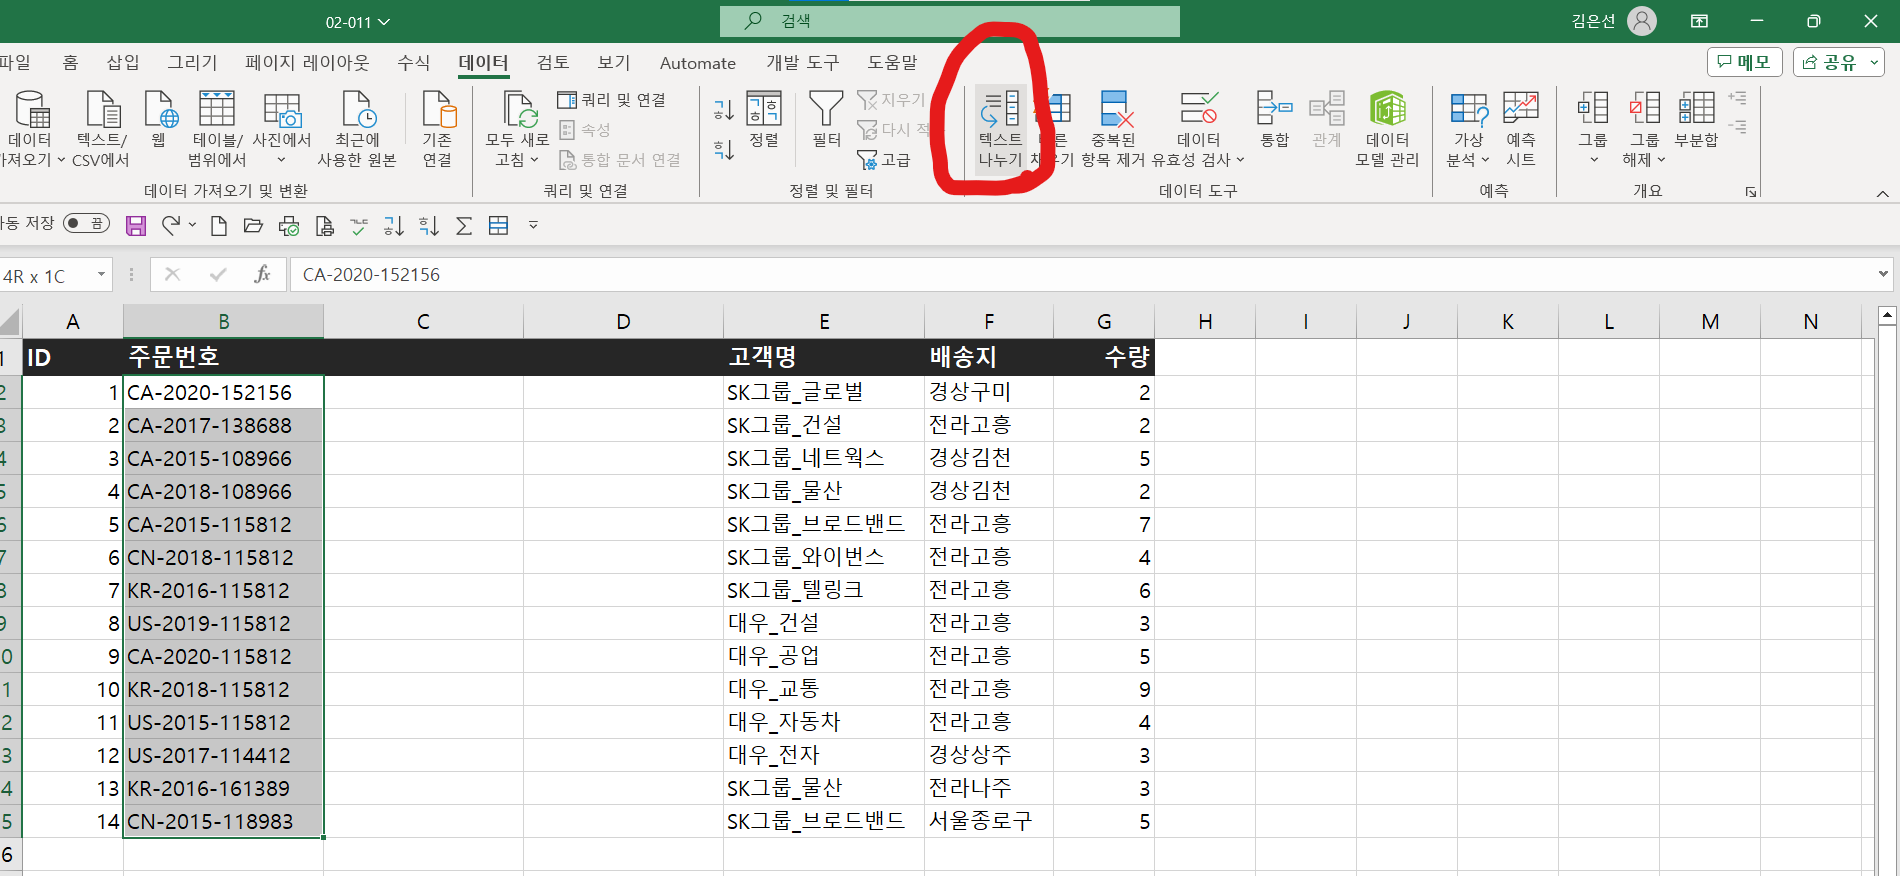
Task: Click cell SK그룹_텔링크
Action: click(x=824, y=590)
